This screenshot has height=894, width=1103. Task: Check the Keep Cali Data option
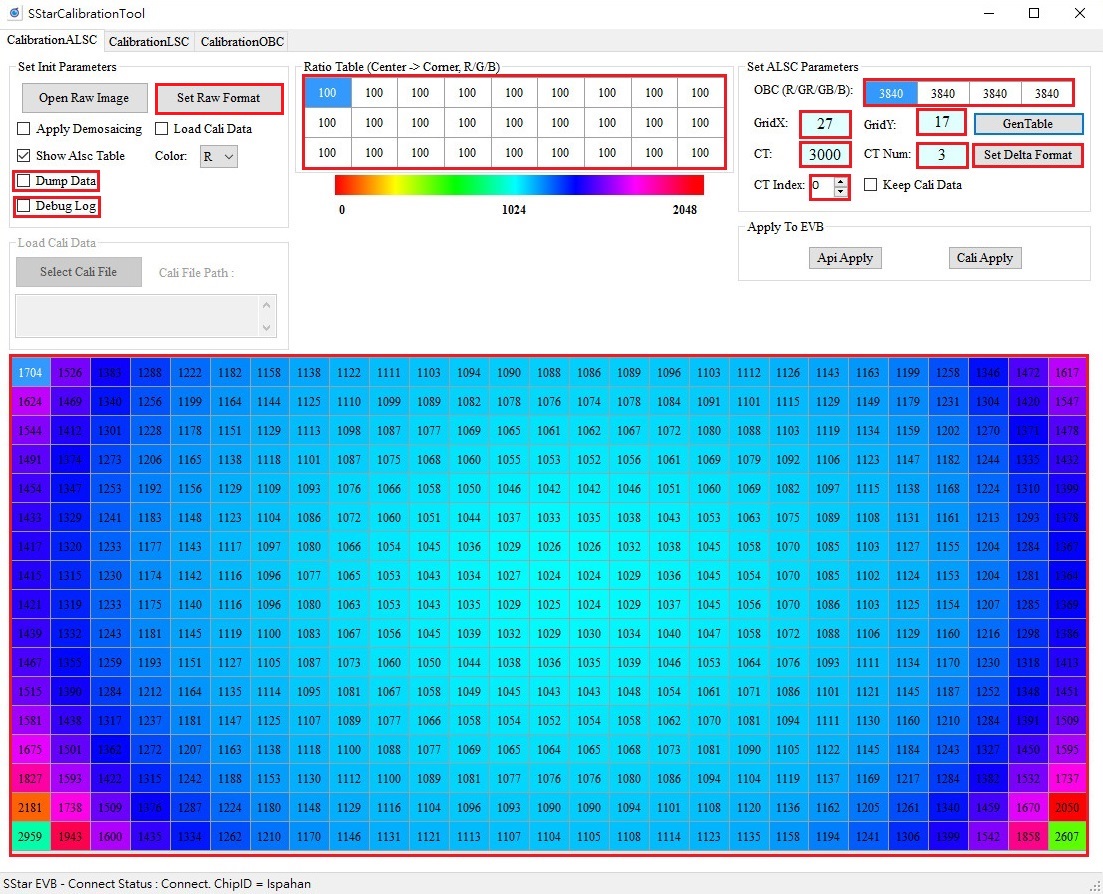[x=870, y=185]
